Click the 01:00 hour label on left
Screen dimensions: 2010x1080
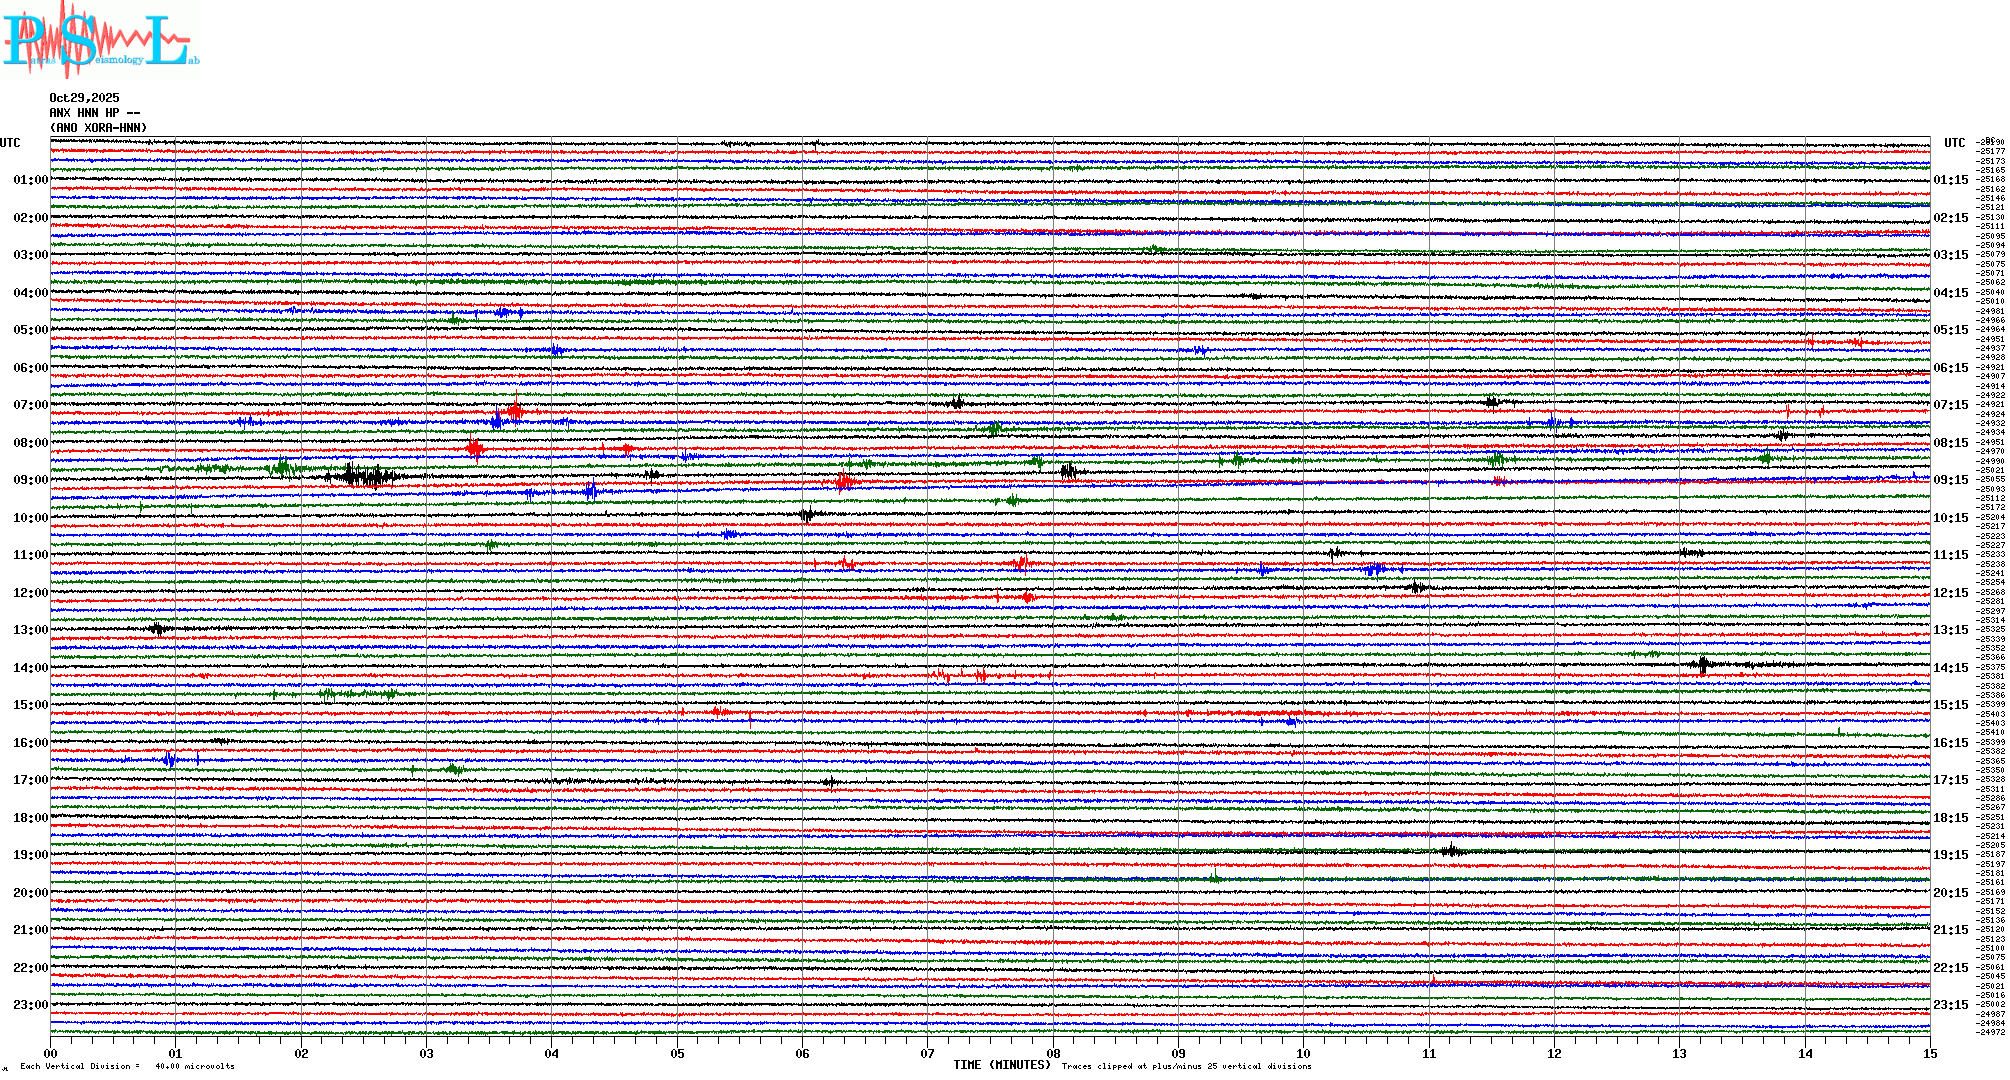tap(30, 180)
